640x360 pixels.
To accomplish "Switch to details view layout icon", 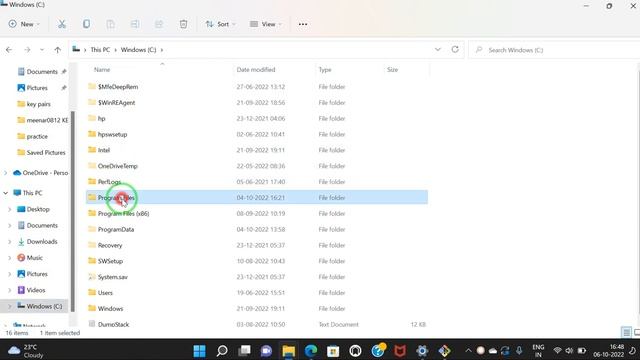I will click(x=626, y=333).
